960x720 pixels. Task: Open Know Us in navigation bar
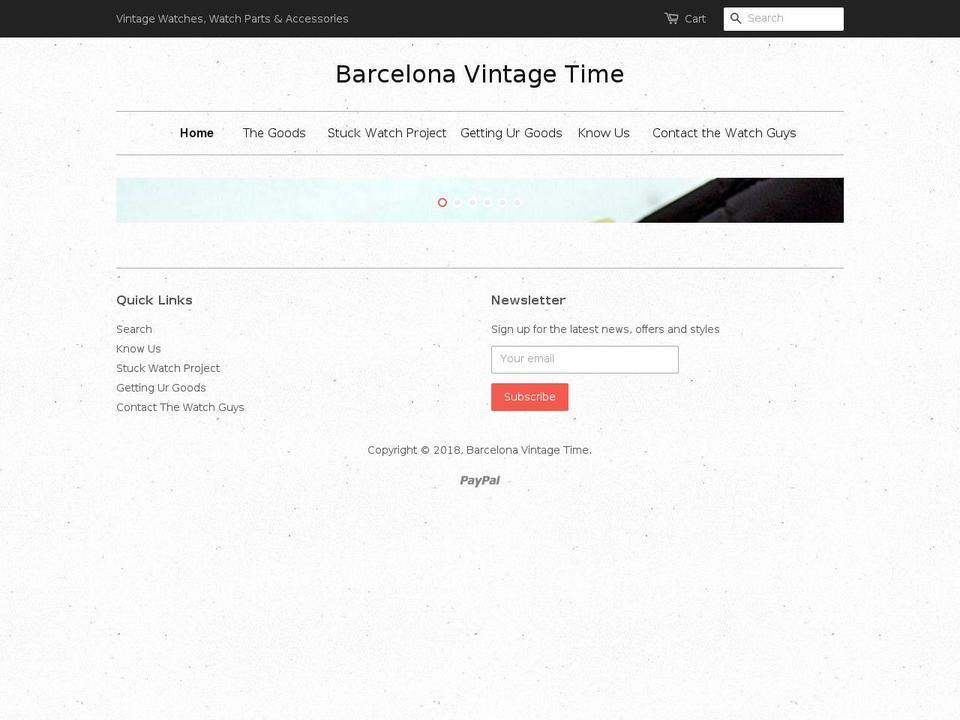tap(604, 133)
